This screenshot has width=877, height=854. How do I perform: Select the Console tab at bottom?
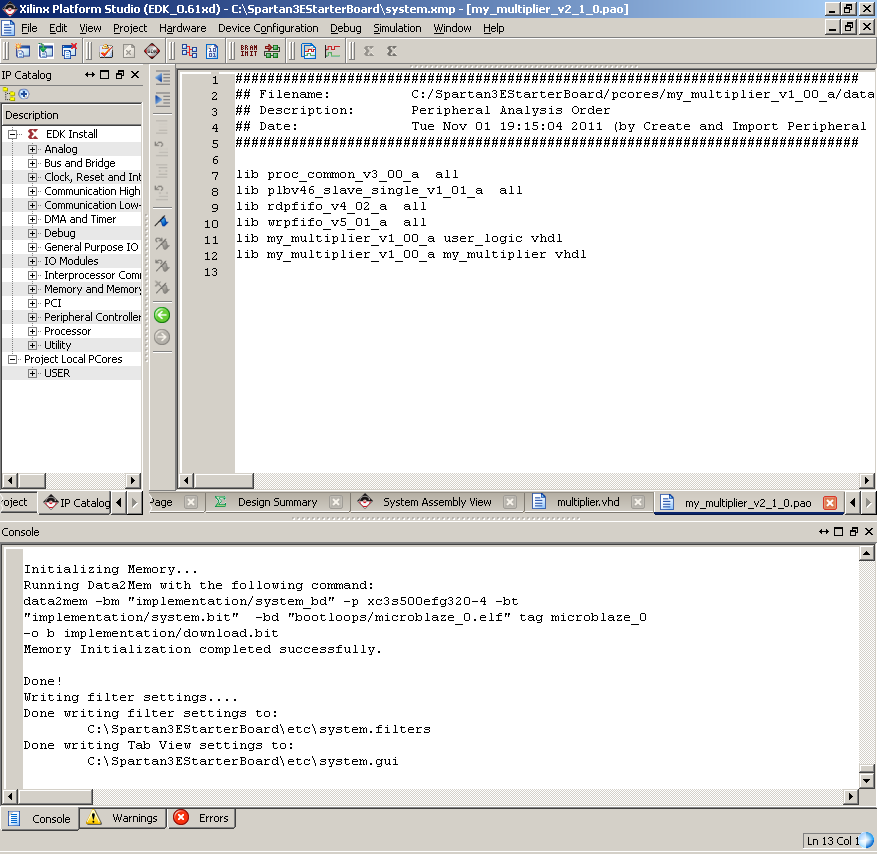[40, 819]
